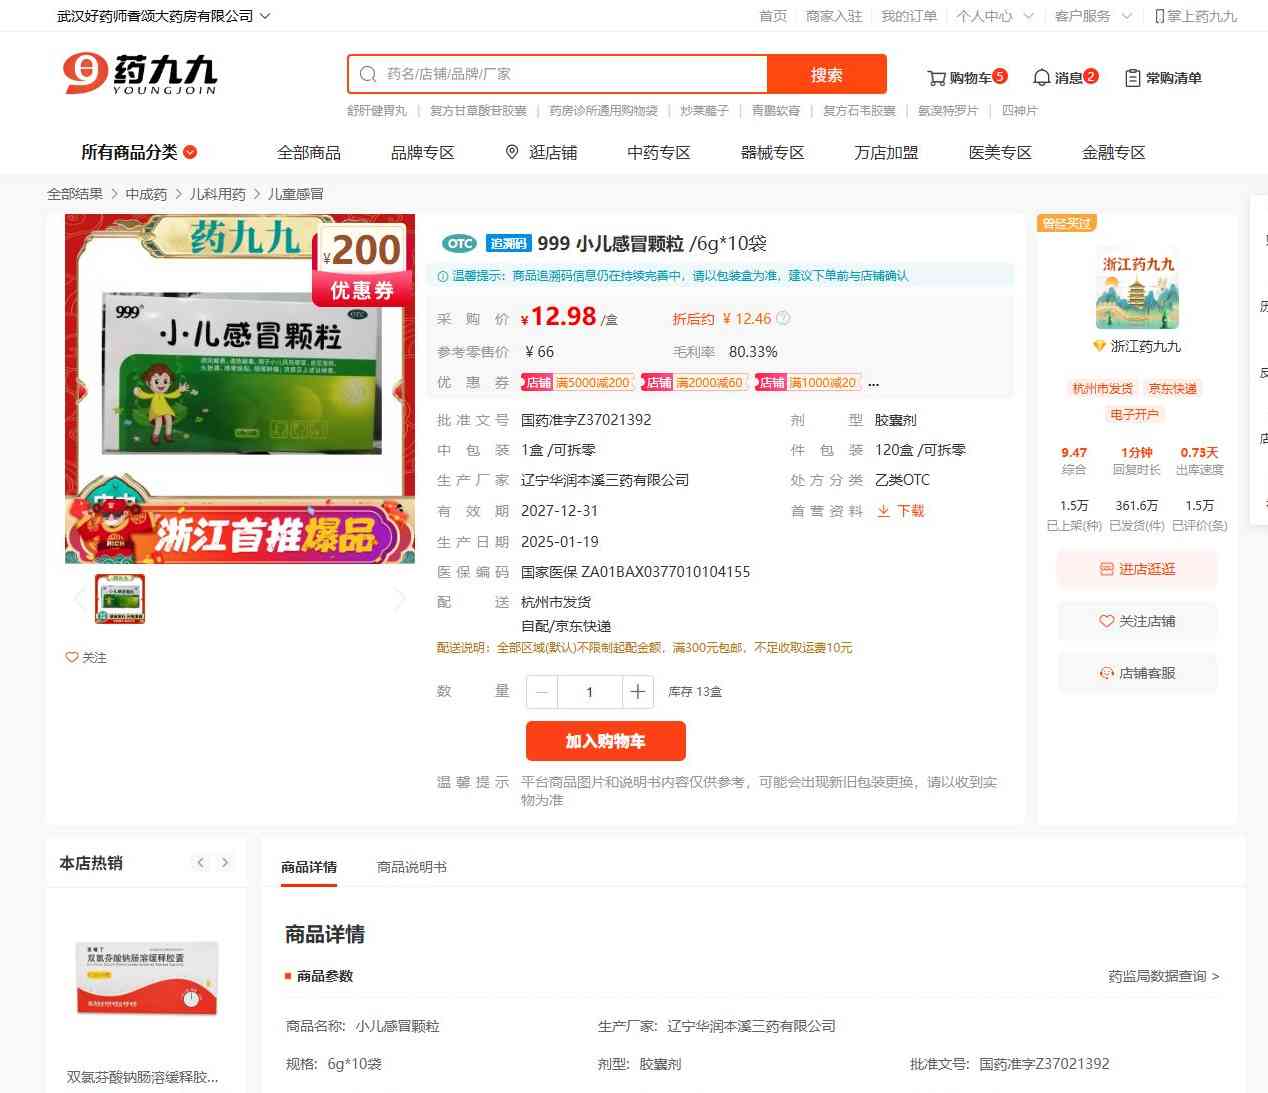Go to next item in store hot sales
1268x1093 pixels.
tap(225, 862)
